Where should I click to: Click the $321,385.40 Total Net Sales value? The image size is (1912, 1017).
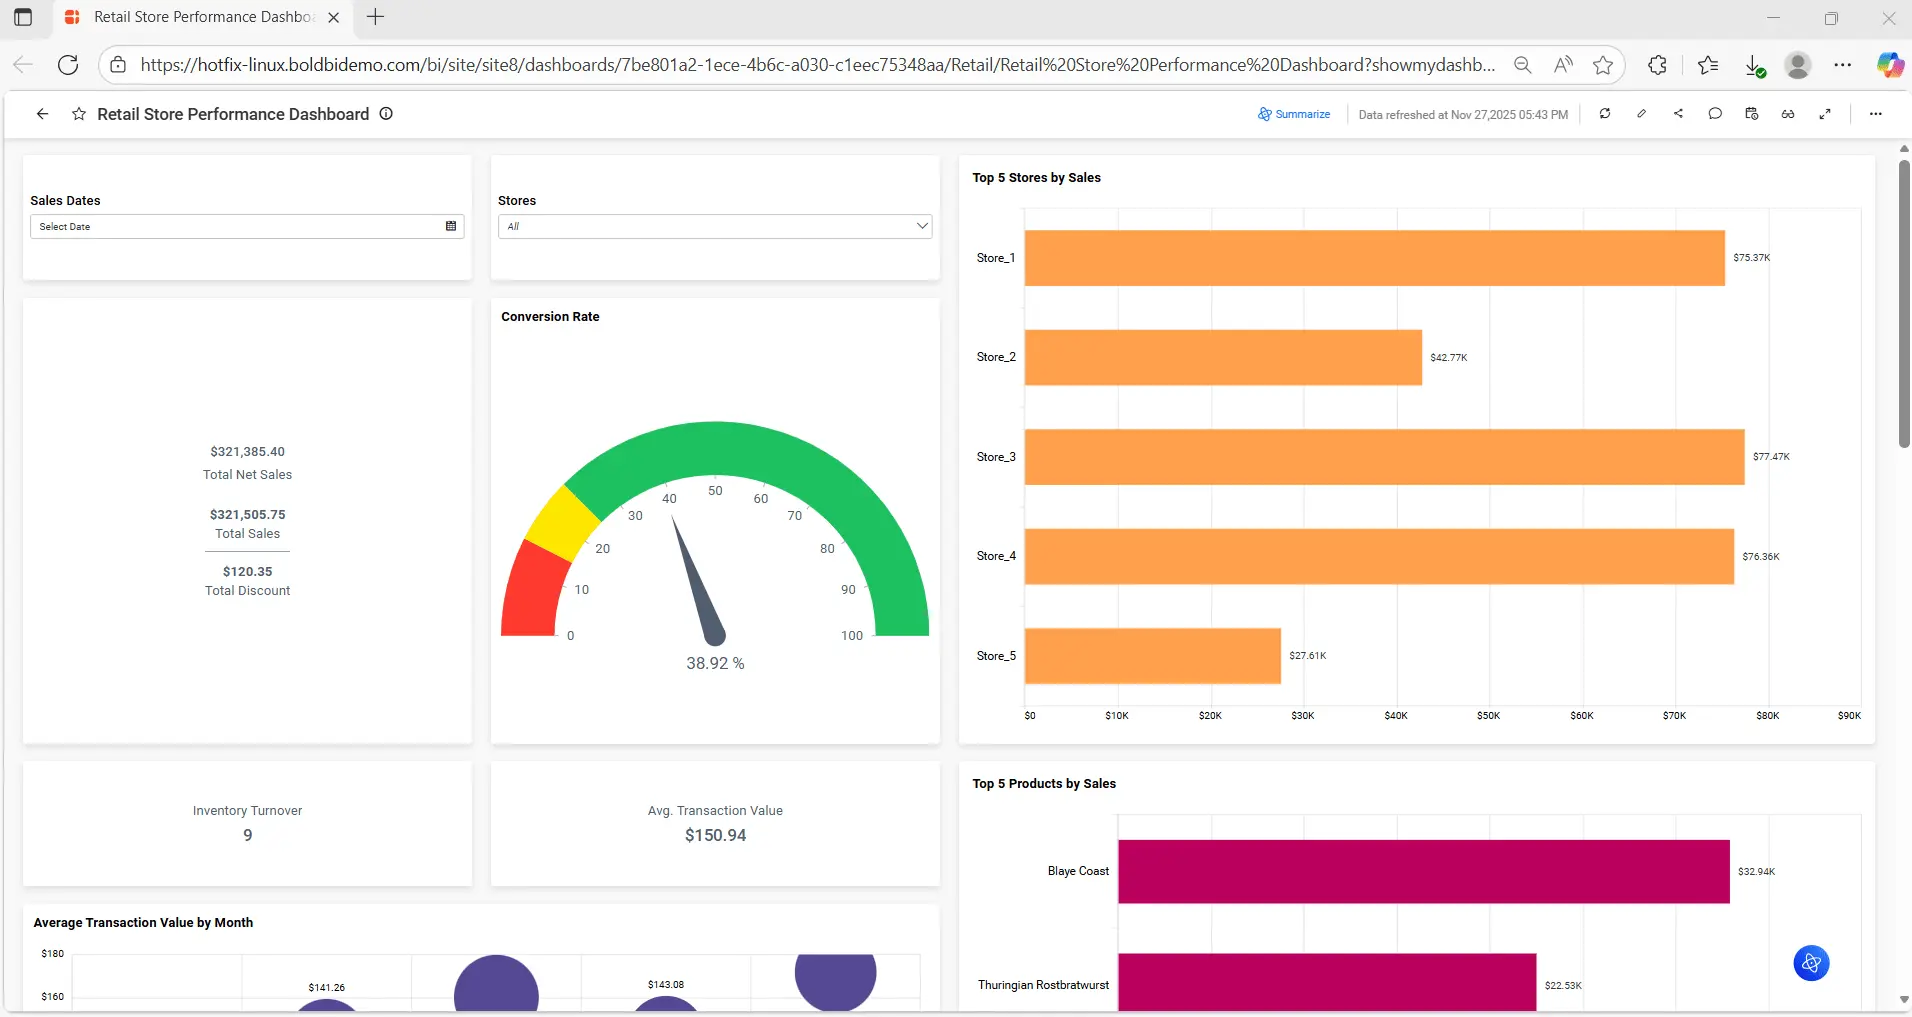(x=248, y=452)
